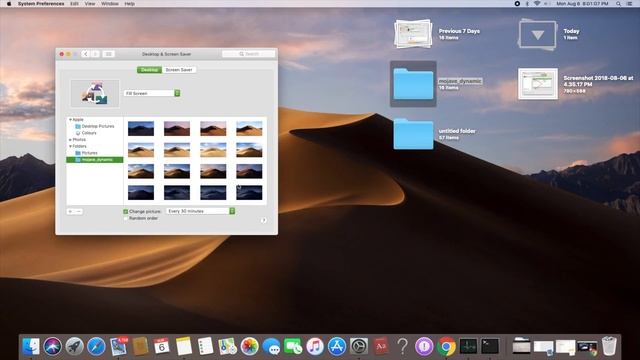This screenshot has width=640, height=360.
Task: Open Launchpad rocket icon in Dock
Action: (74, 346)
